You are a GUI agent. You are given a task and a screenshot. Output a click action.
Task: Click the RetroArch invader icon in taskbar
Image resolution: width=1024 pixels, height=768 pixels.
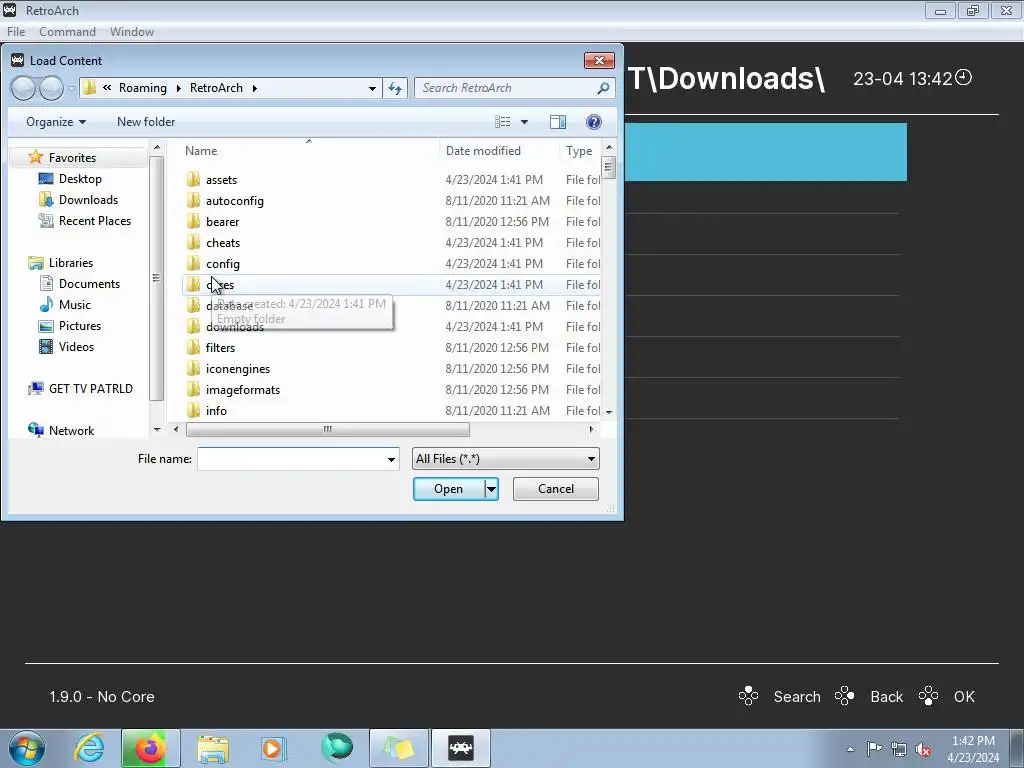tap(461, 748)
